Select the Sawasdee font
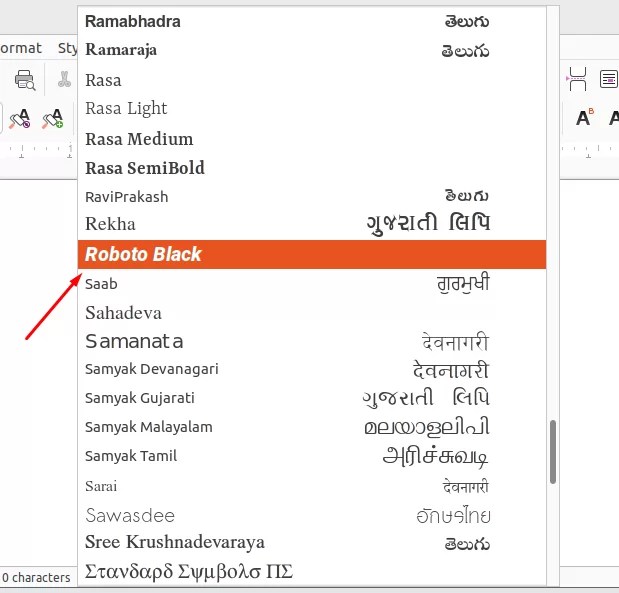The image size is (619, 593). (x=312, y=516)
